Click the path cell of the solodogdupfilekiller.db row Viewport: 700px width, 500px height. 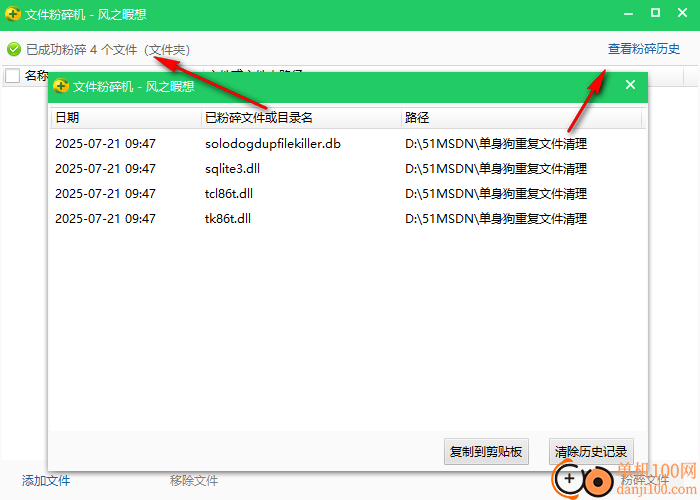(496, 144)
